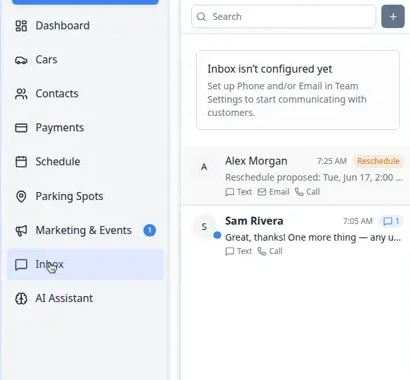Click the 7:05 AM timestamp
Screen dimensions: 410x380
click(358, 221)
